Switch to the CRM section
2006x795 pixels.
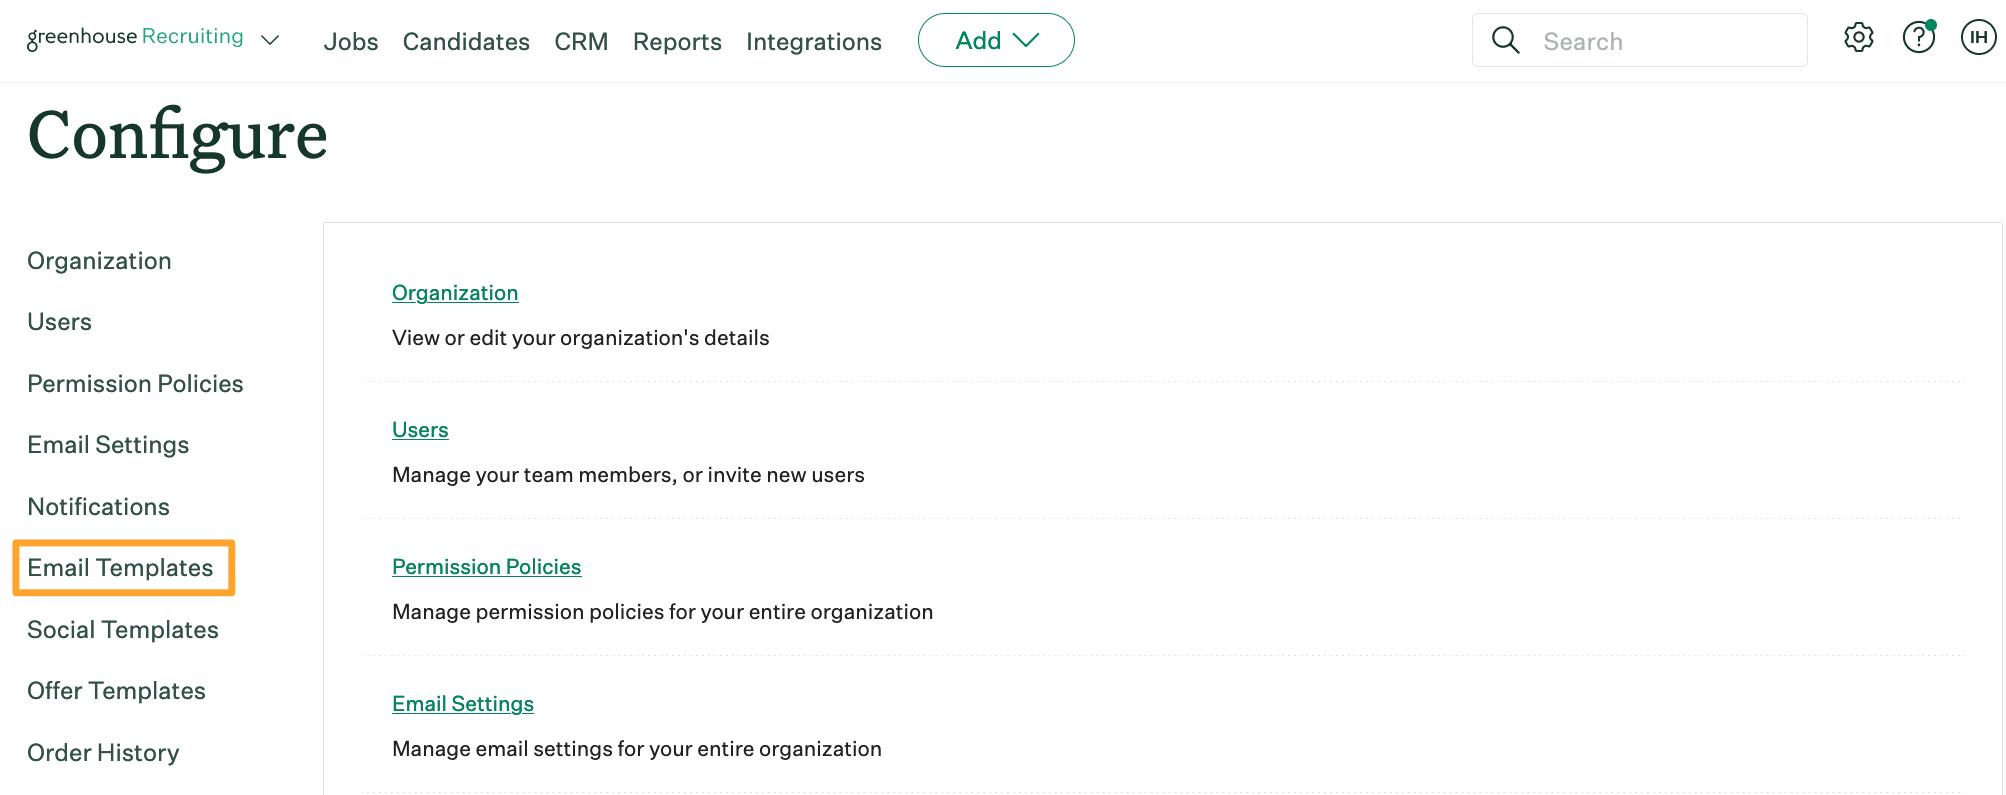click(581, 42)
